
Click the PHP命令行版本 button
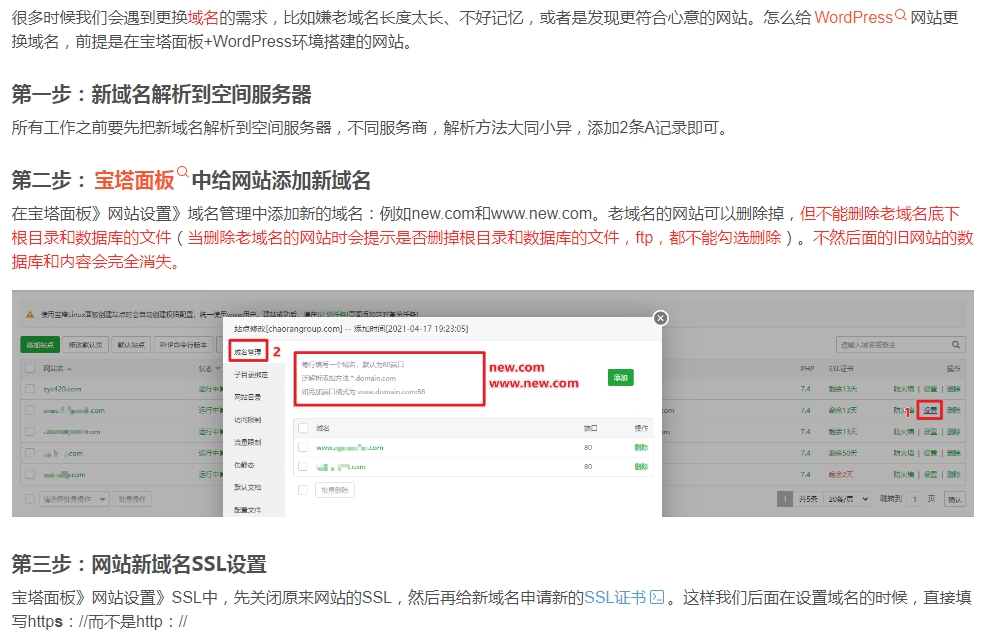coord(183,345)
